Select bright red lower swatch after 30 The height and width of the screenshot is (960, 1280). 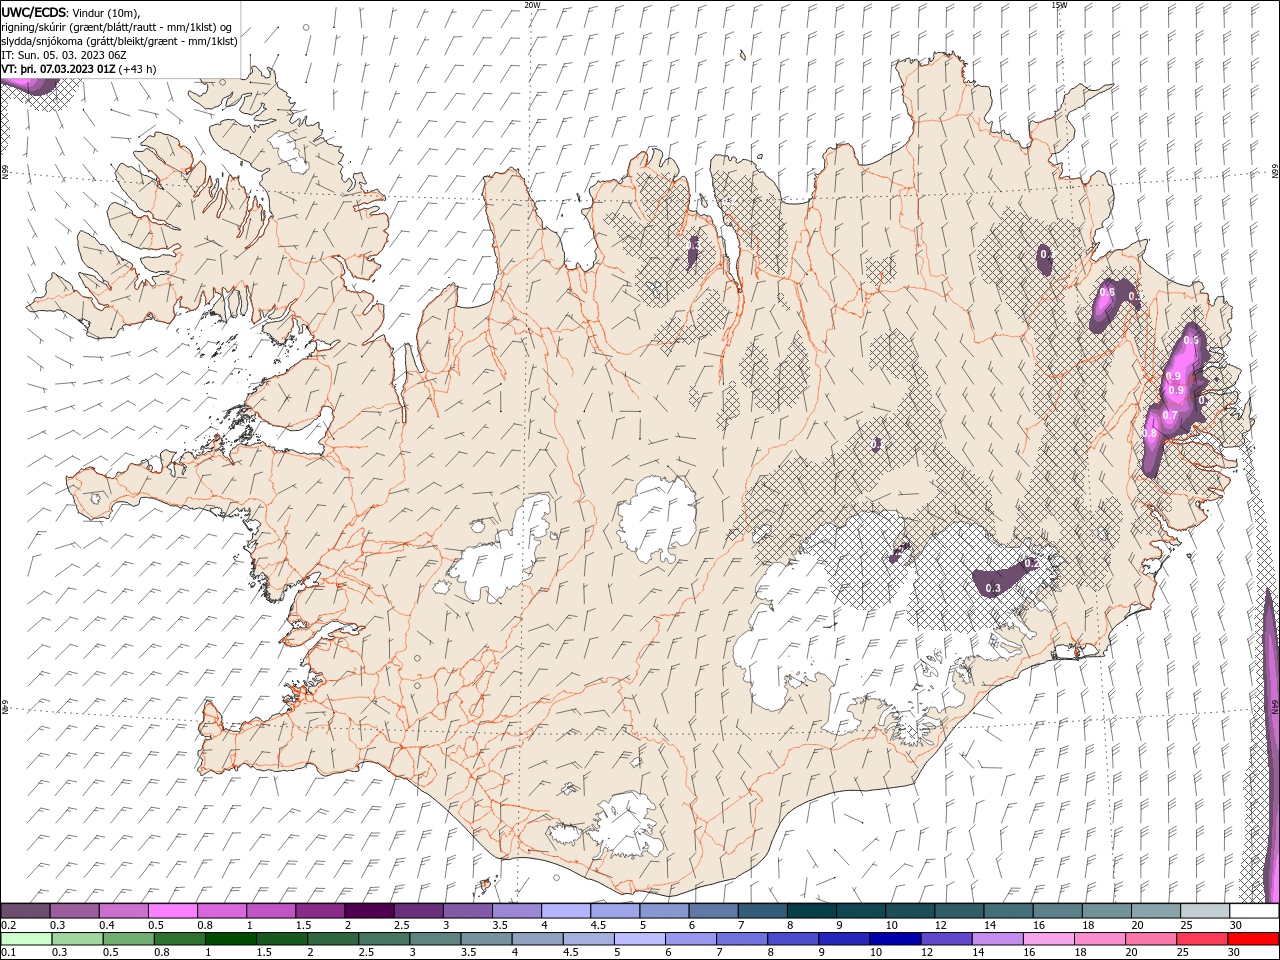pyautogui.click(x=1252, y=939)
